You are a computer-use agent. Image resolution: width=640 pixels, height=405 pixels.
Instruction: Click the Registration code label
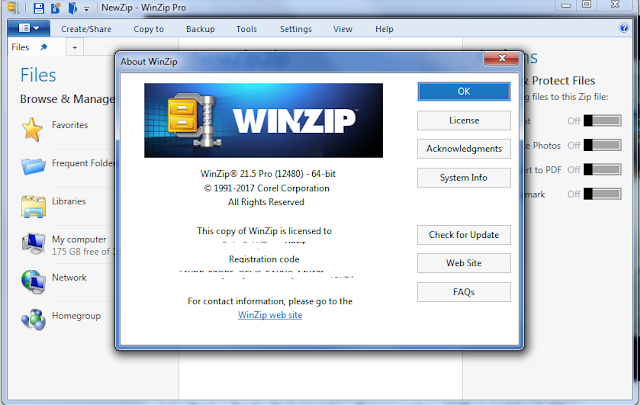(x=264, y=259)
